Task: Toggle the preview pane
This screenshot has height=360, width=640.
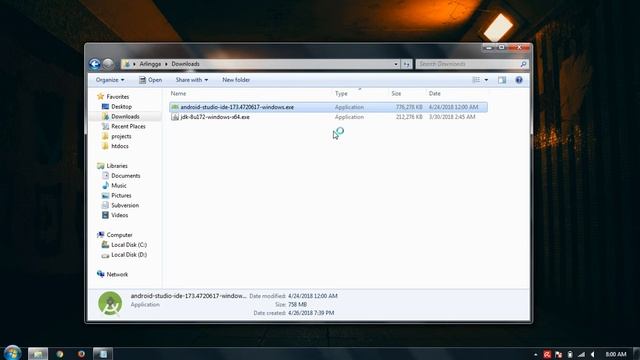Action: pos(502,80)
